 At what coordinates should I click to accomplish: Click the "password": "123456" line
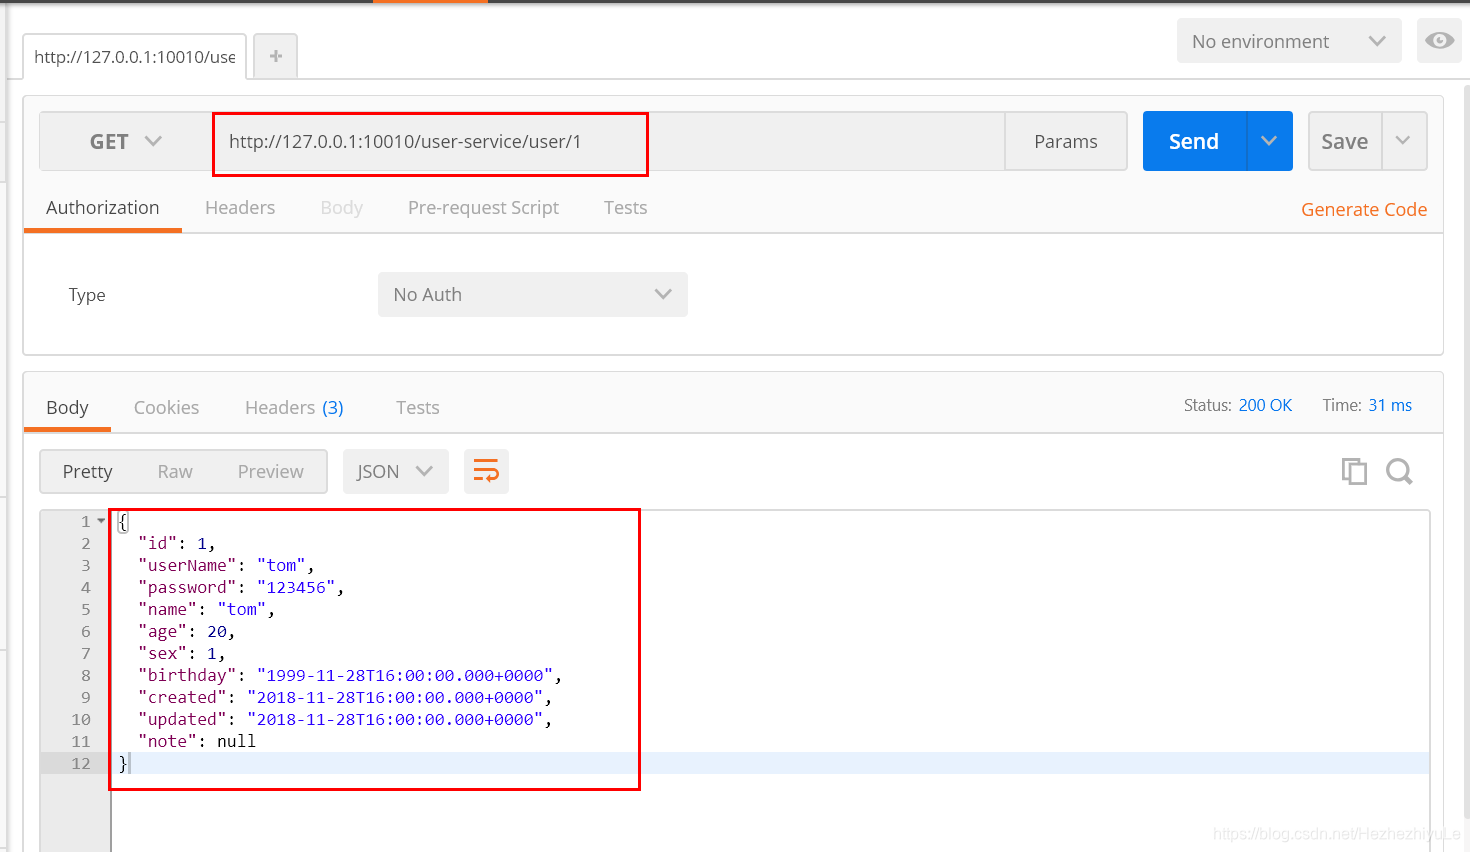point(241,587)
